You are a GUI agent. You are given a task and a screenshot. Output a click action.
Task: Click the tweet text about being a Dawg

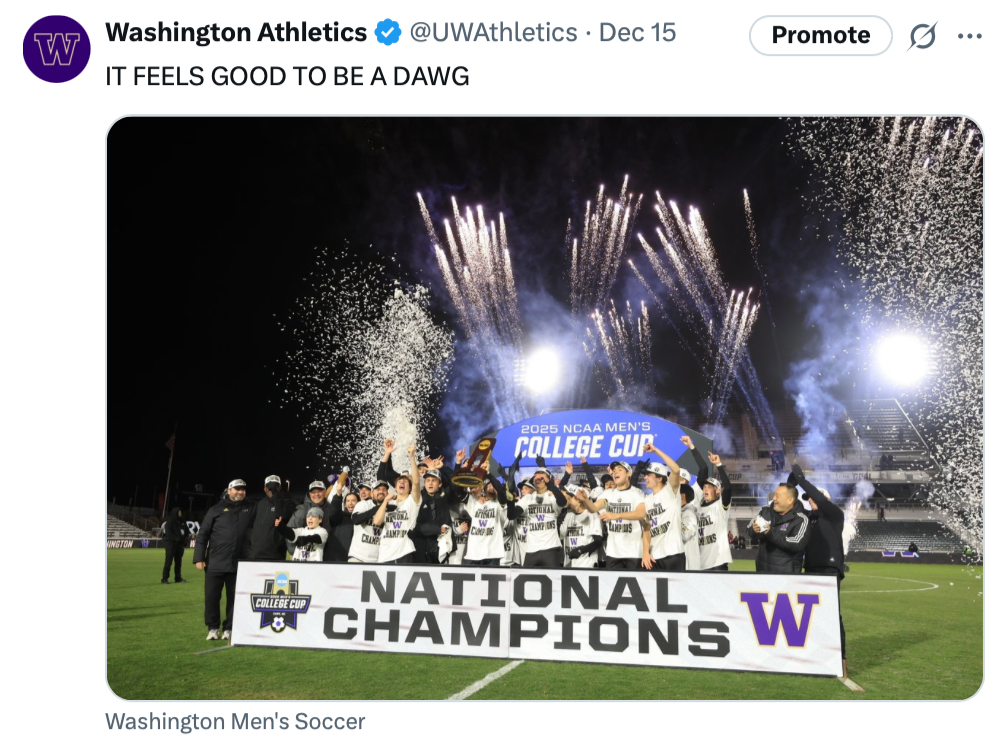[287, 77]
